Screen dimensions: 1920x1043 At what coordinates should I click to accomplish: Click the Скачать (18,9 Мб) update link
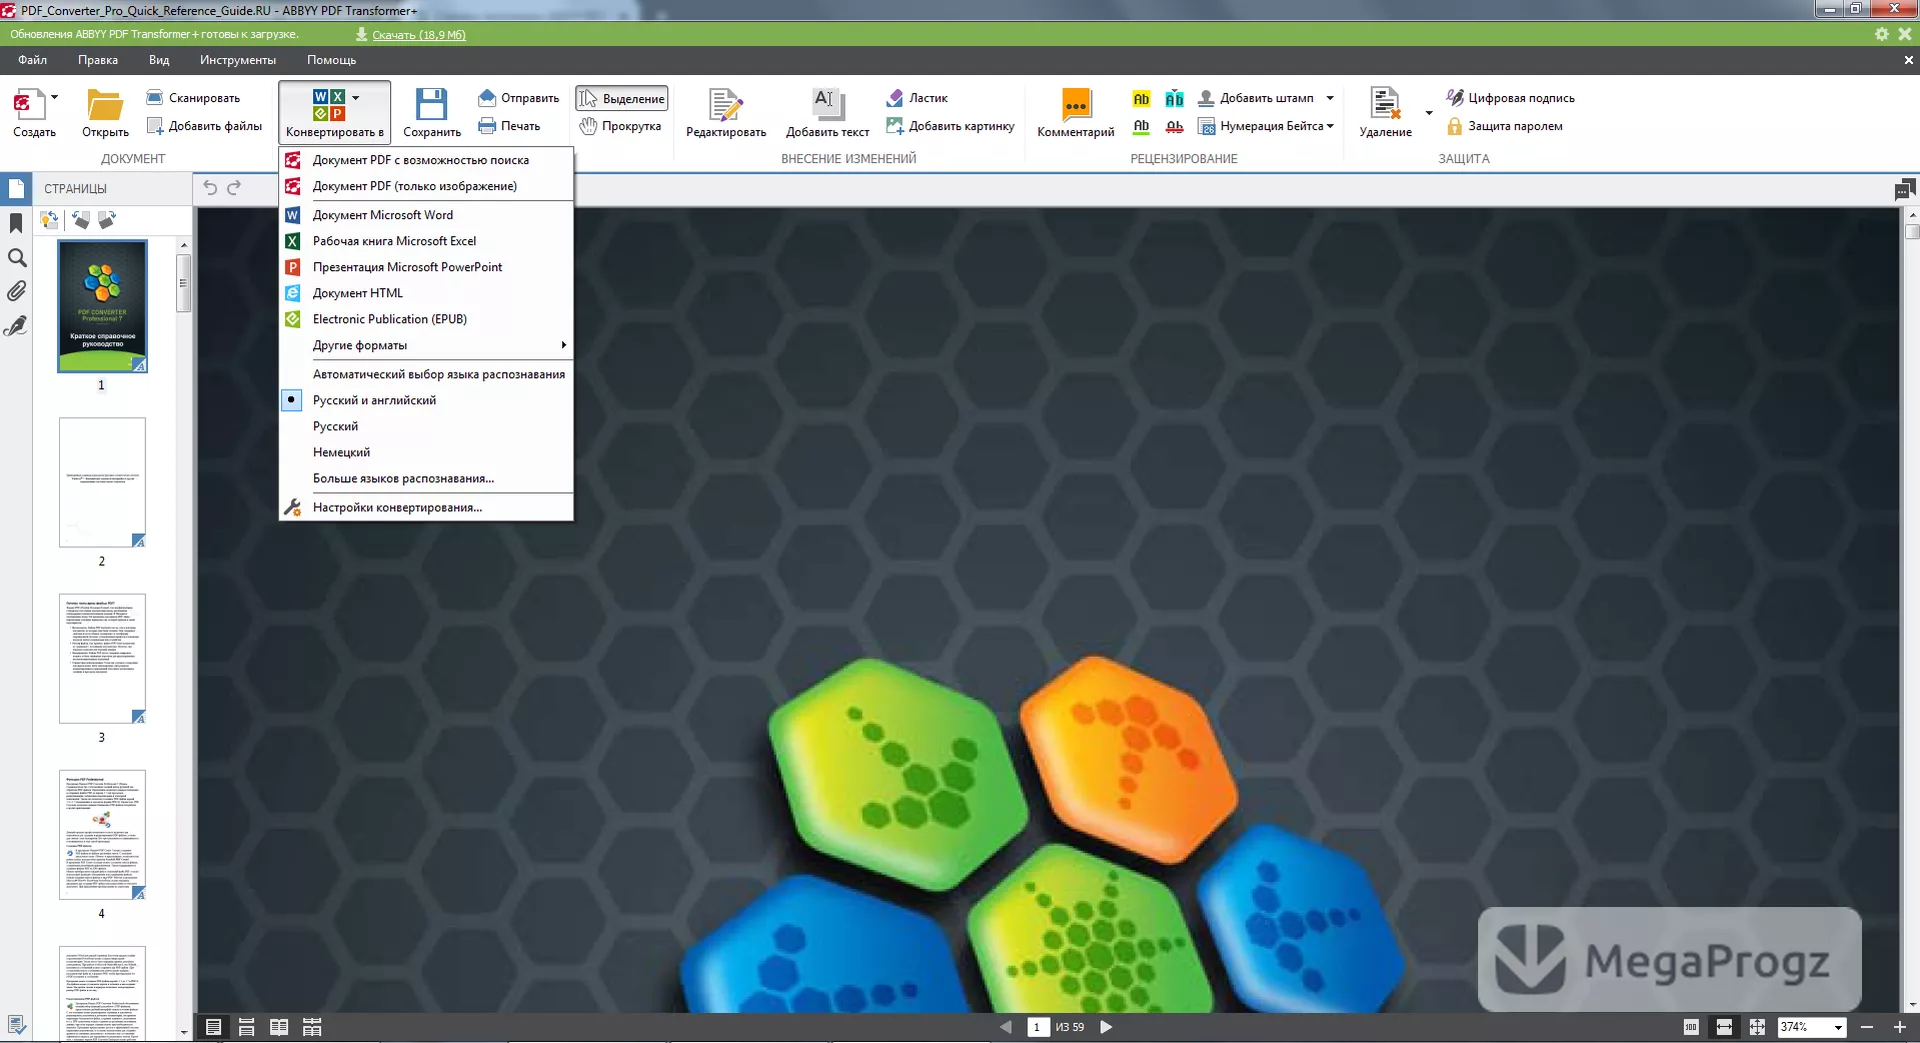[x=419, y=34]
